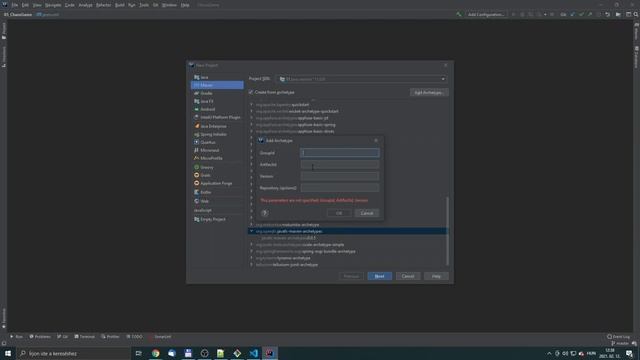Screen dimensions: 640x360
Task: Focus the Version input field
Action: [340, 176]
